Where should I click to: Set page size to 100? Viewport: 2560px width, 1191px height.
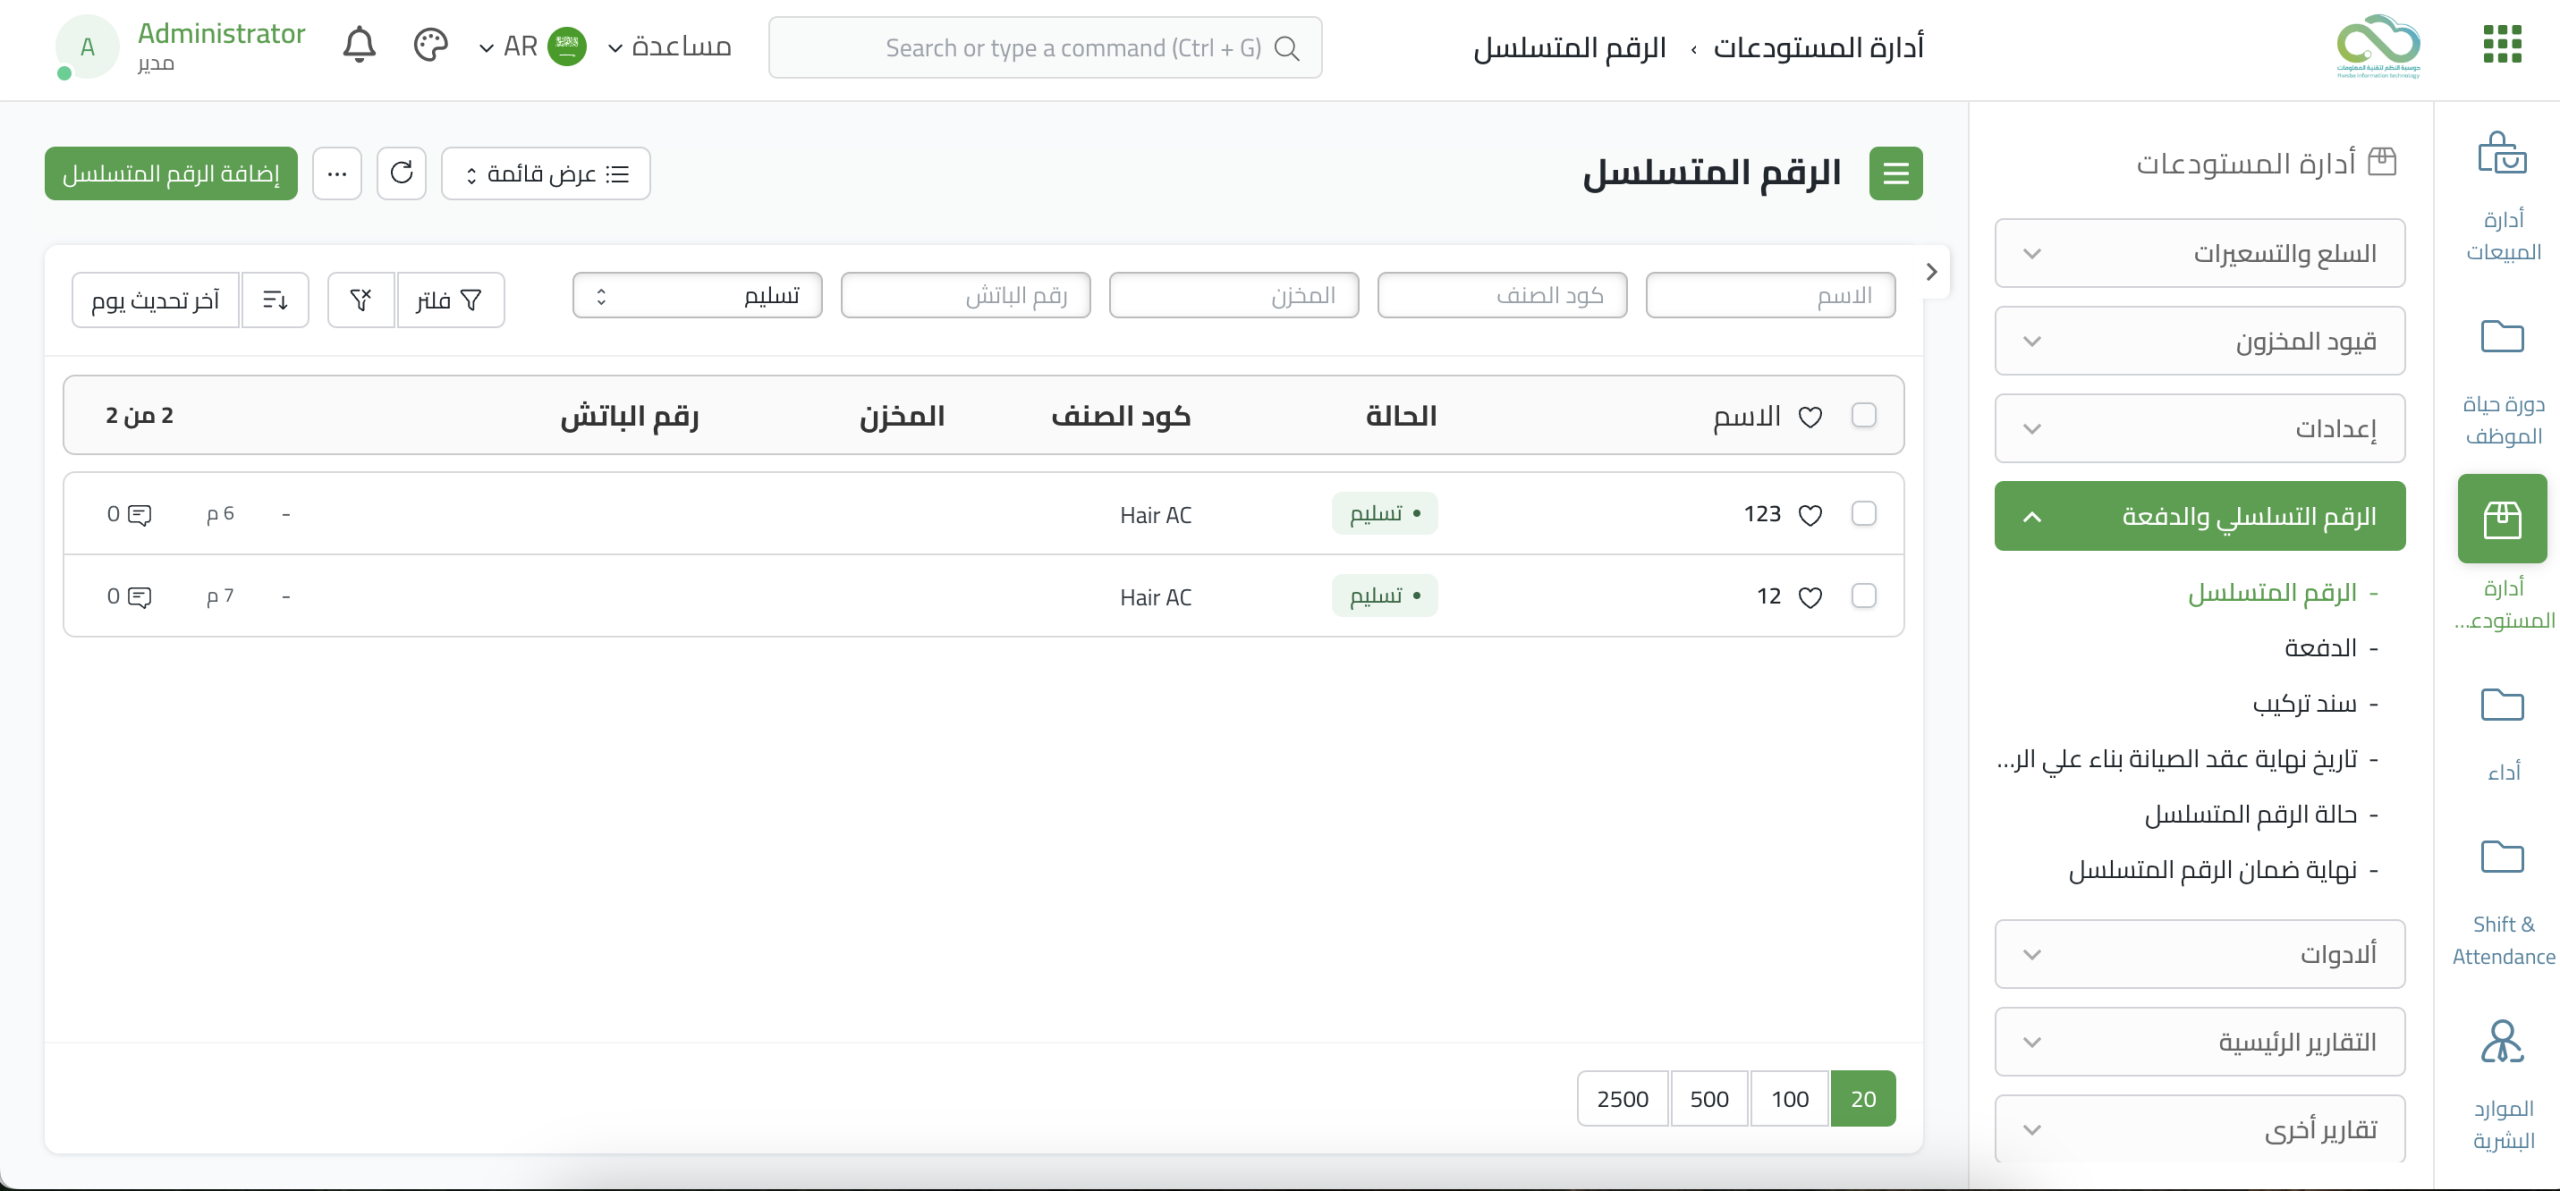(x=1789, y=1099)
